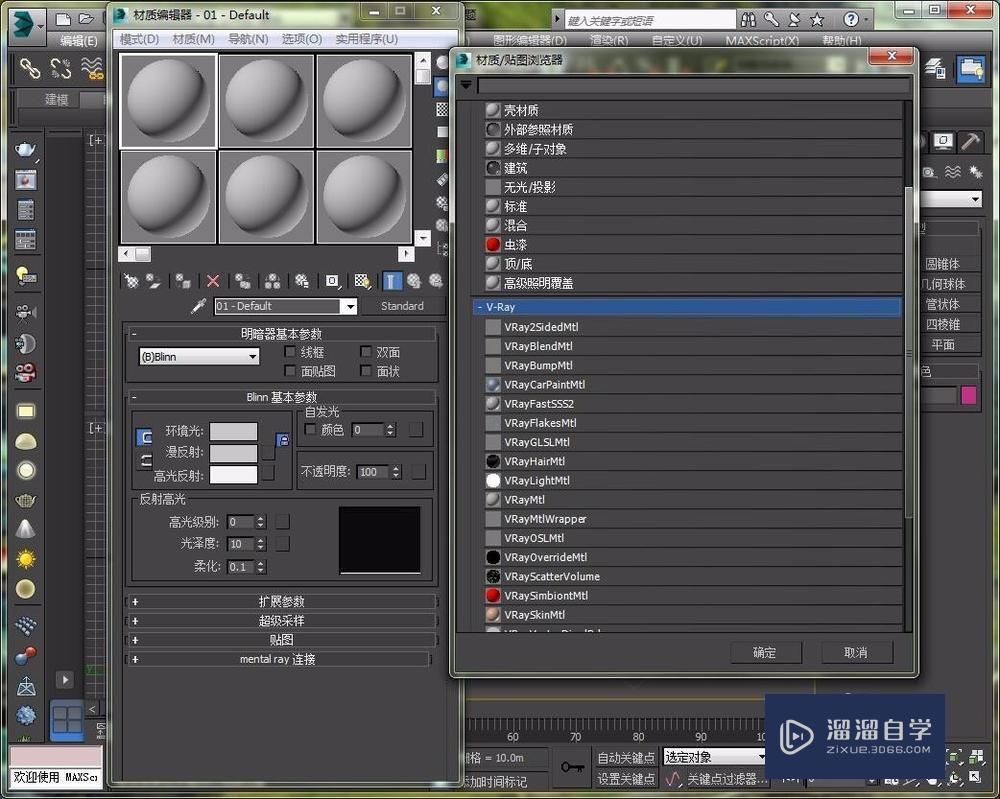Expand 贴图 maps rollout
This screenshot has width=1000, height=799.
tap(281, 640)
